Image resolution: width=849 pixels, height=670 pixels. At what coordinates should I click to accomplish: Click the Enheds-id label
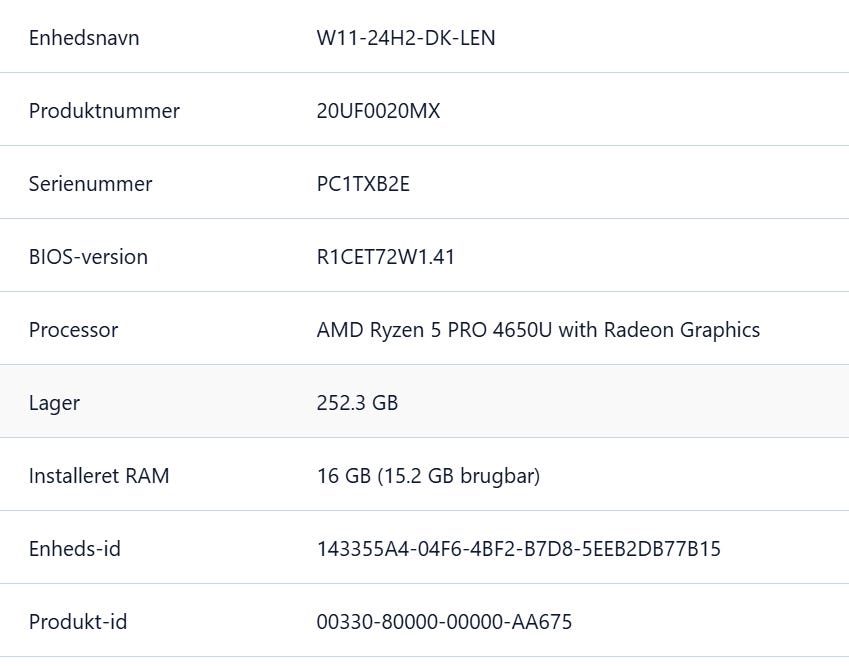pyautogui.click(x=75, y=549)
